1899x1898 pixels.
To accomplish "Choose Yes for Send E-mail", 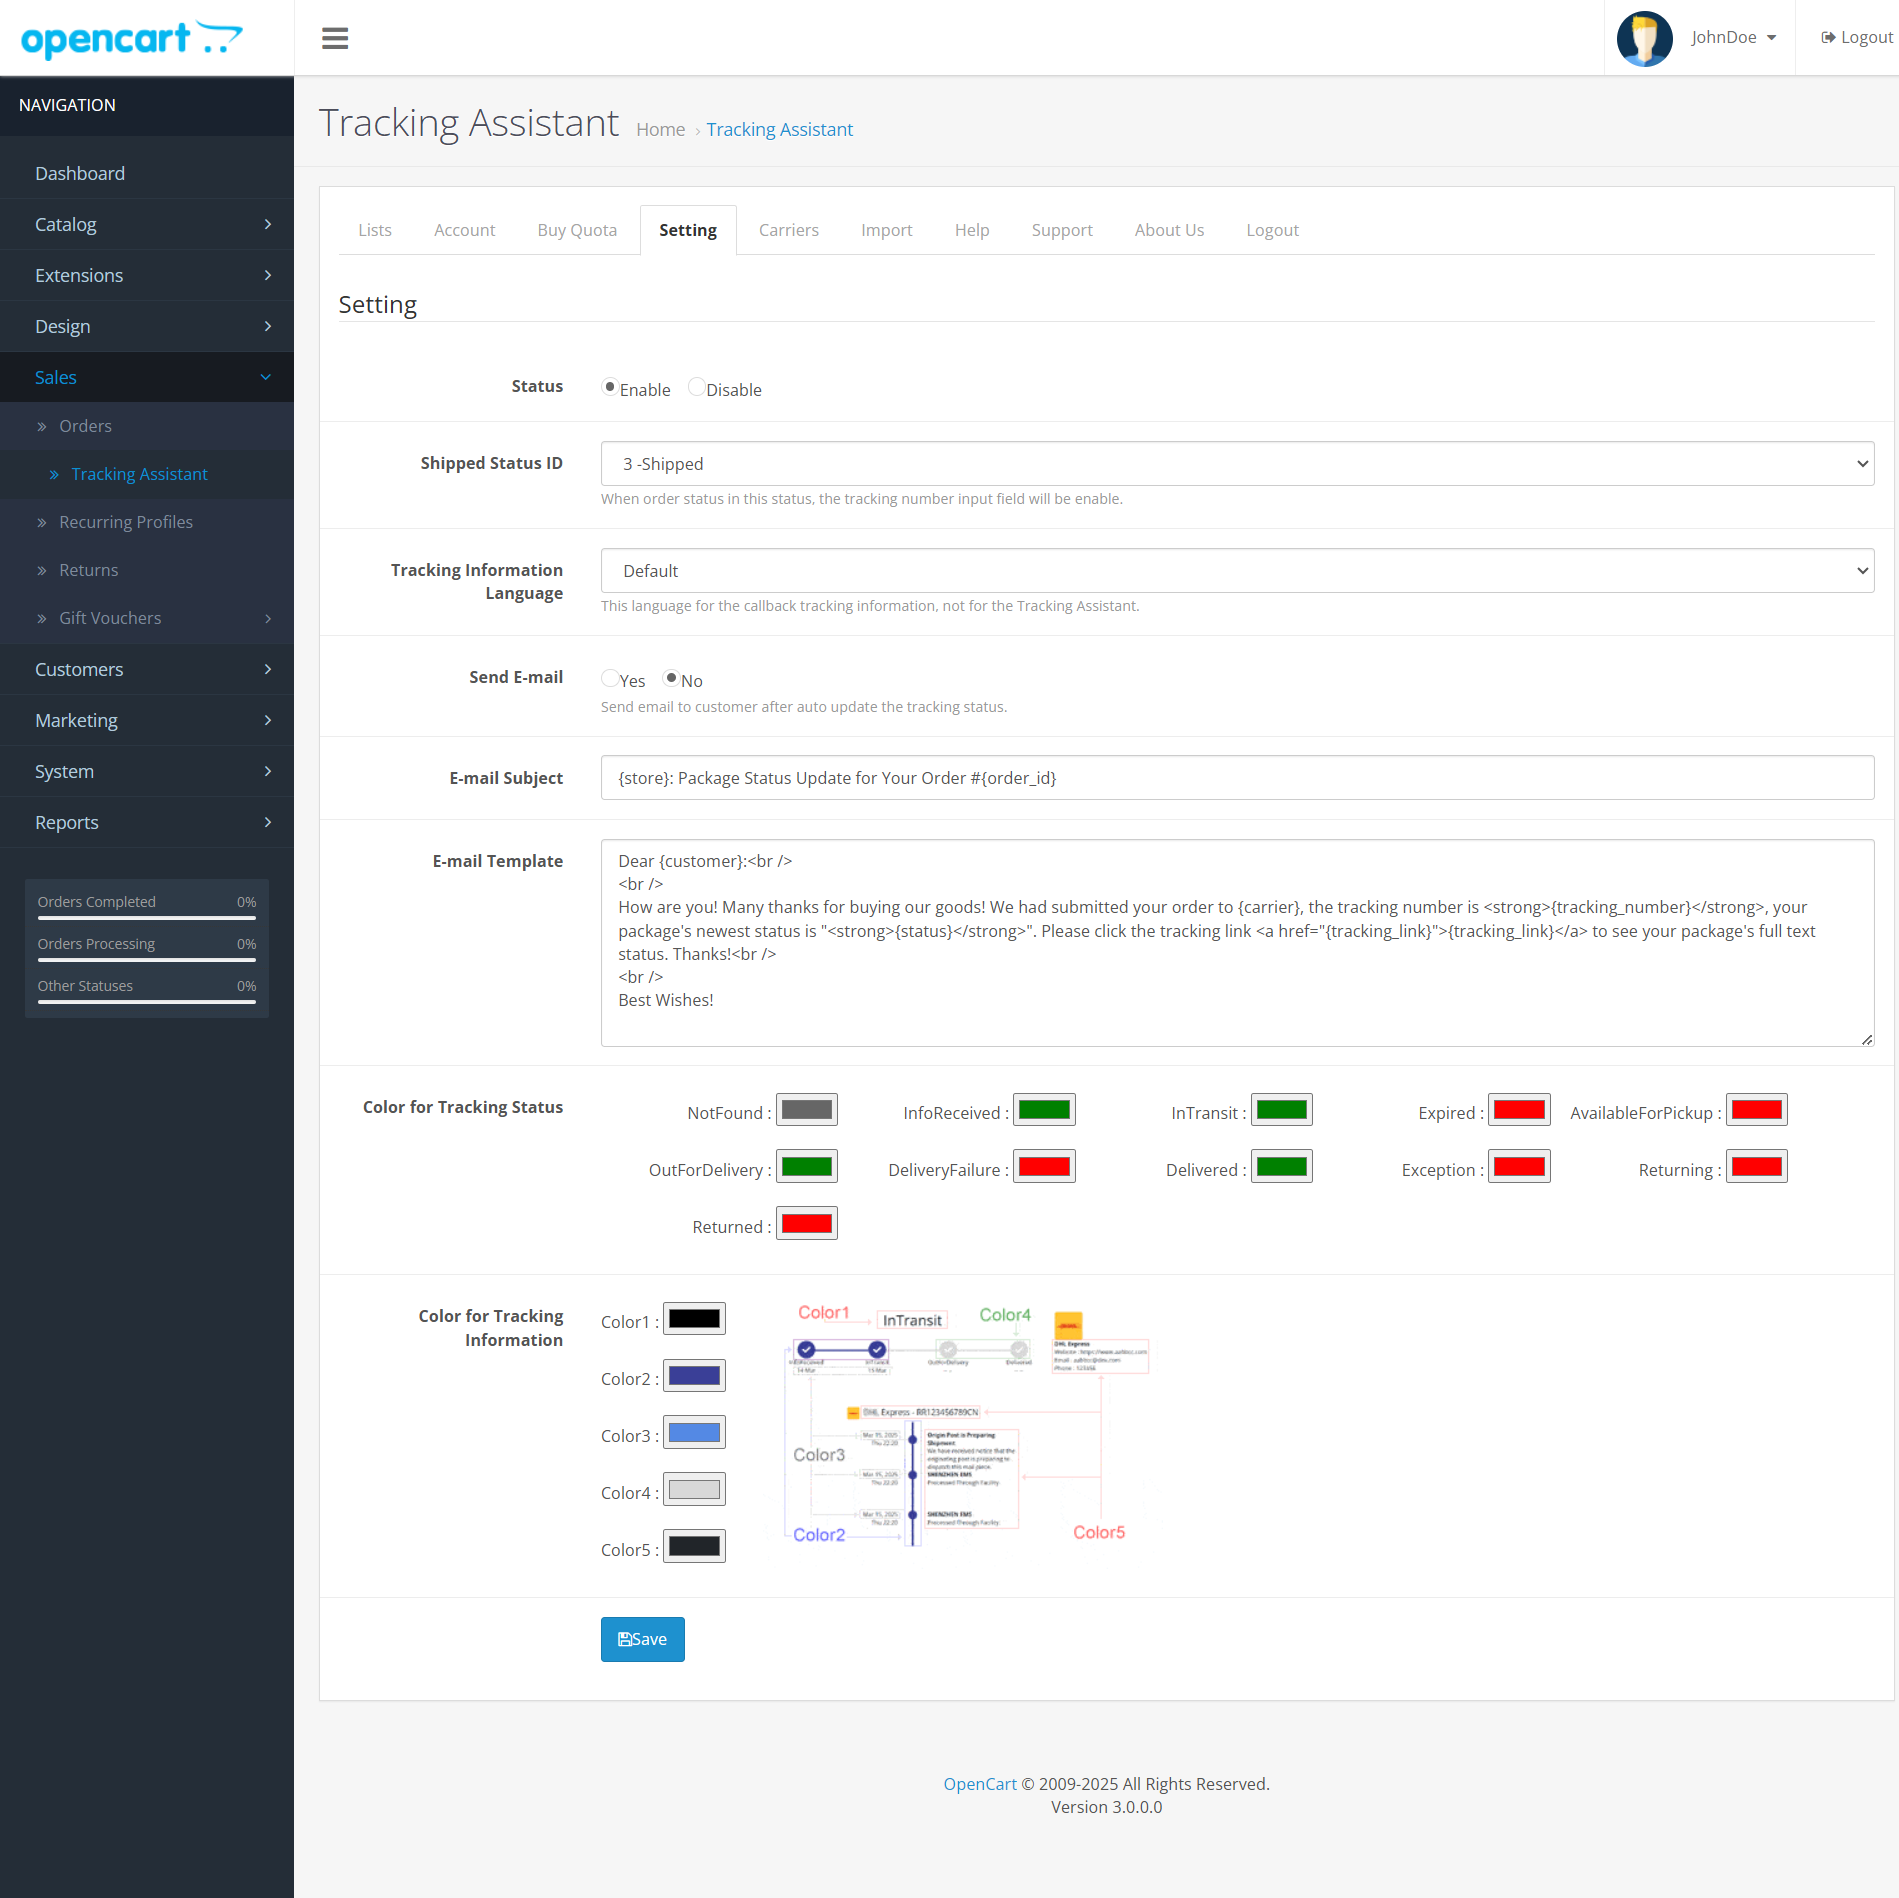I will pos(609,678).
